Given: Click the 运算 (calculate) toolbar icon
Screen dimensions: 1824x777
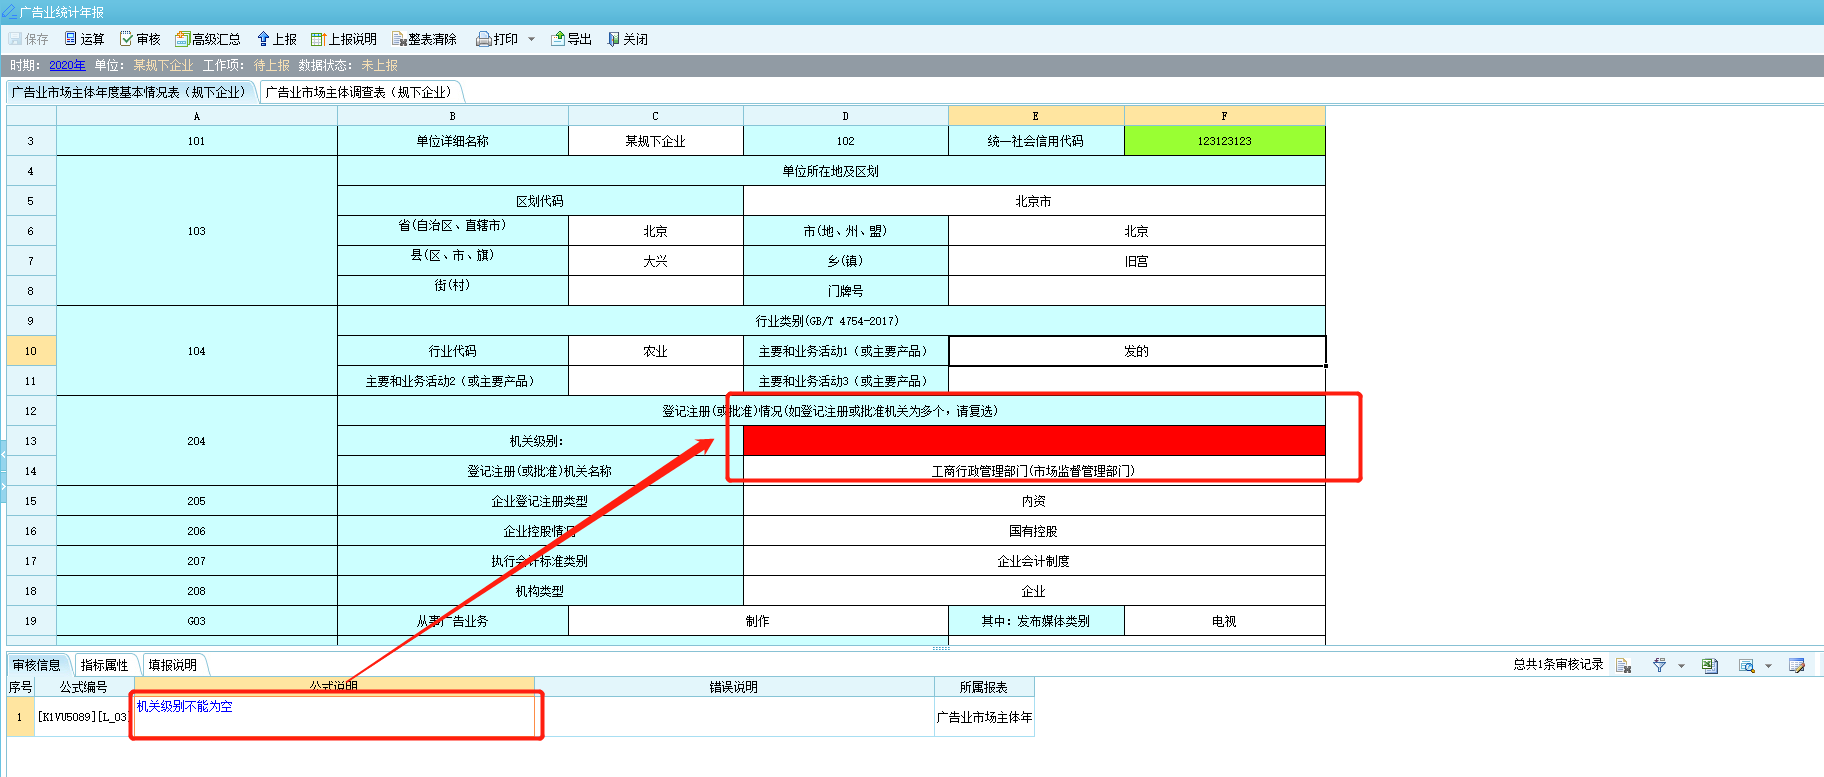Looking at the screenshot, I should point(84,39).
